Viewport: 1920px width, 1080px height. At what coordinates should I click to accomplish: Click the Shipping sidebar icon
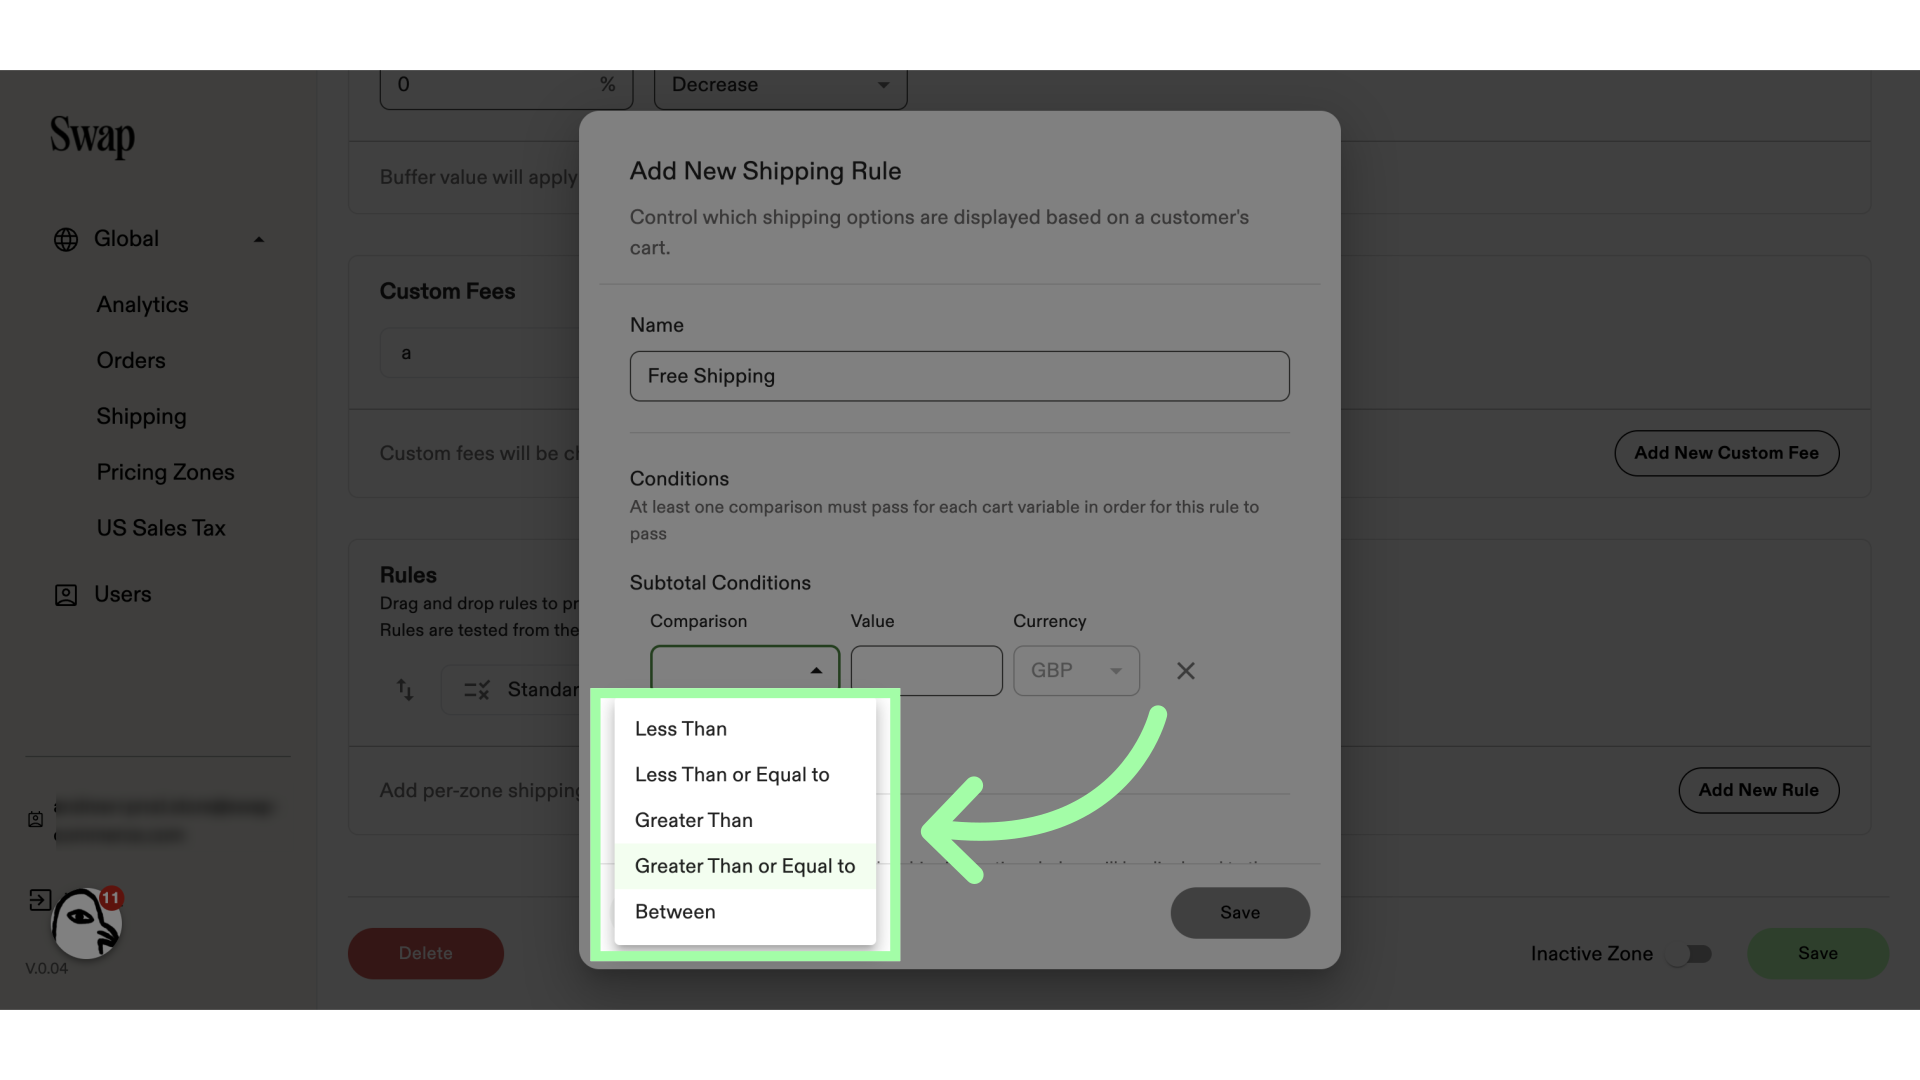(x=141, y=417)
